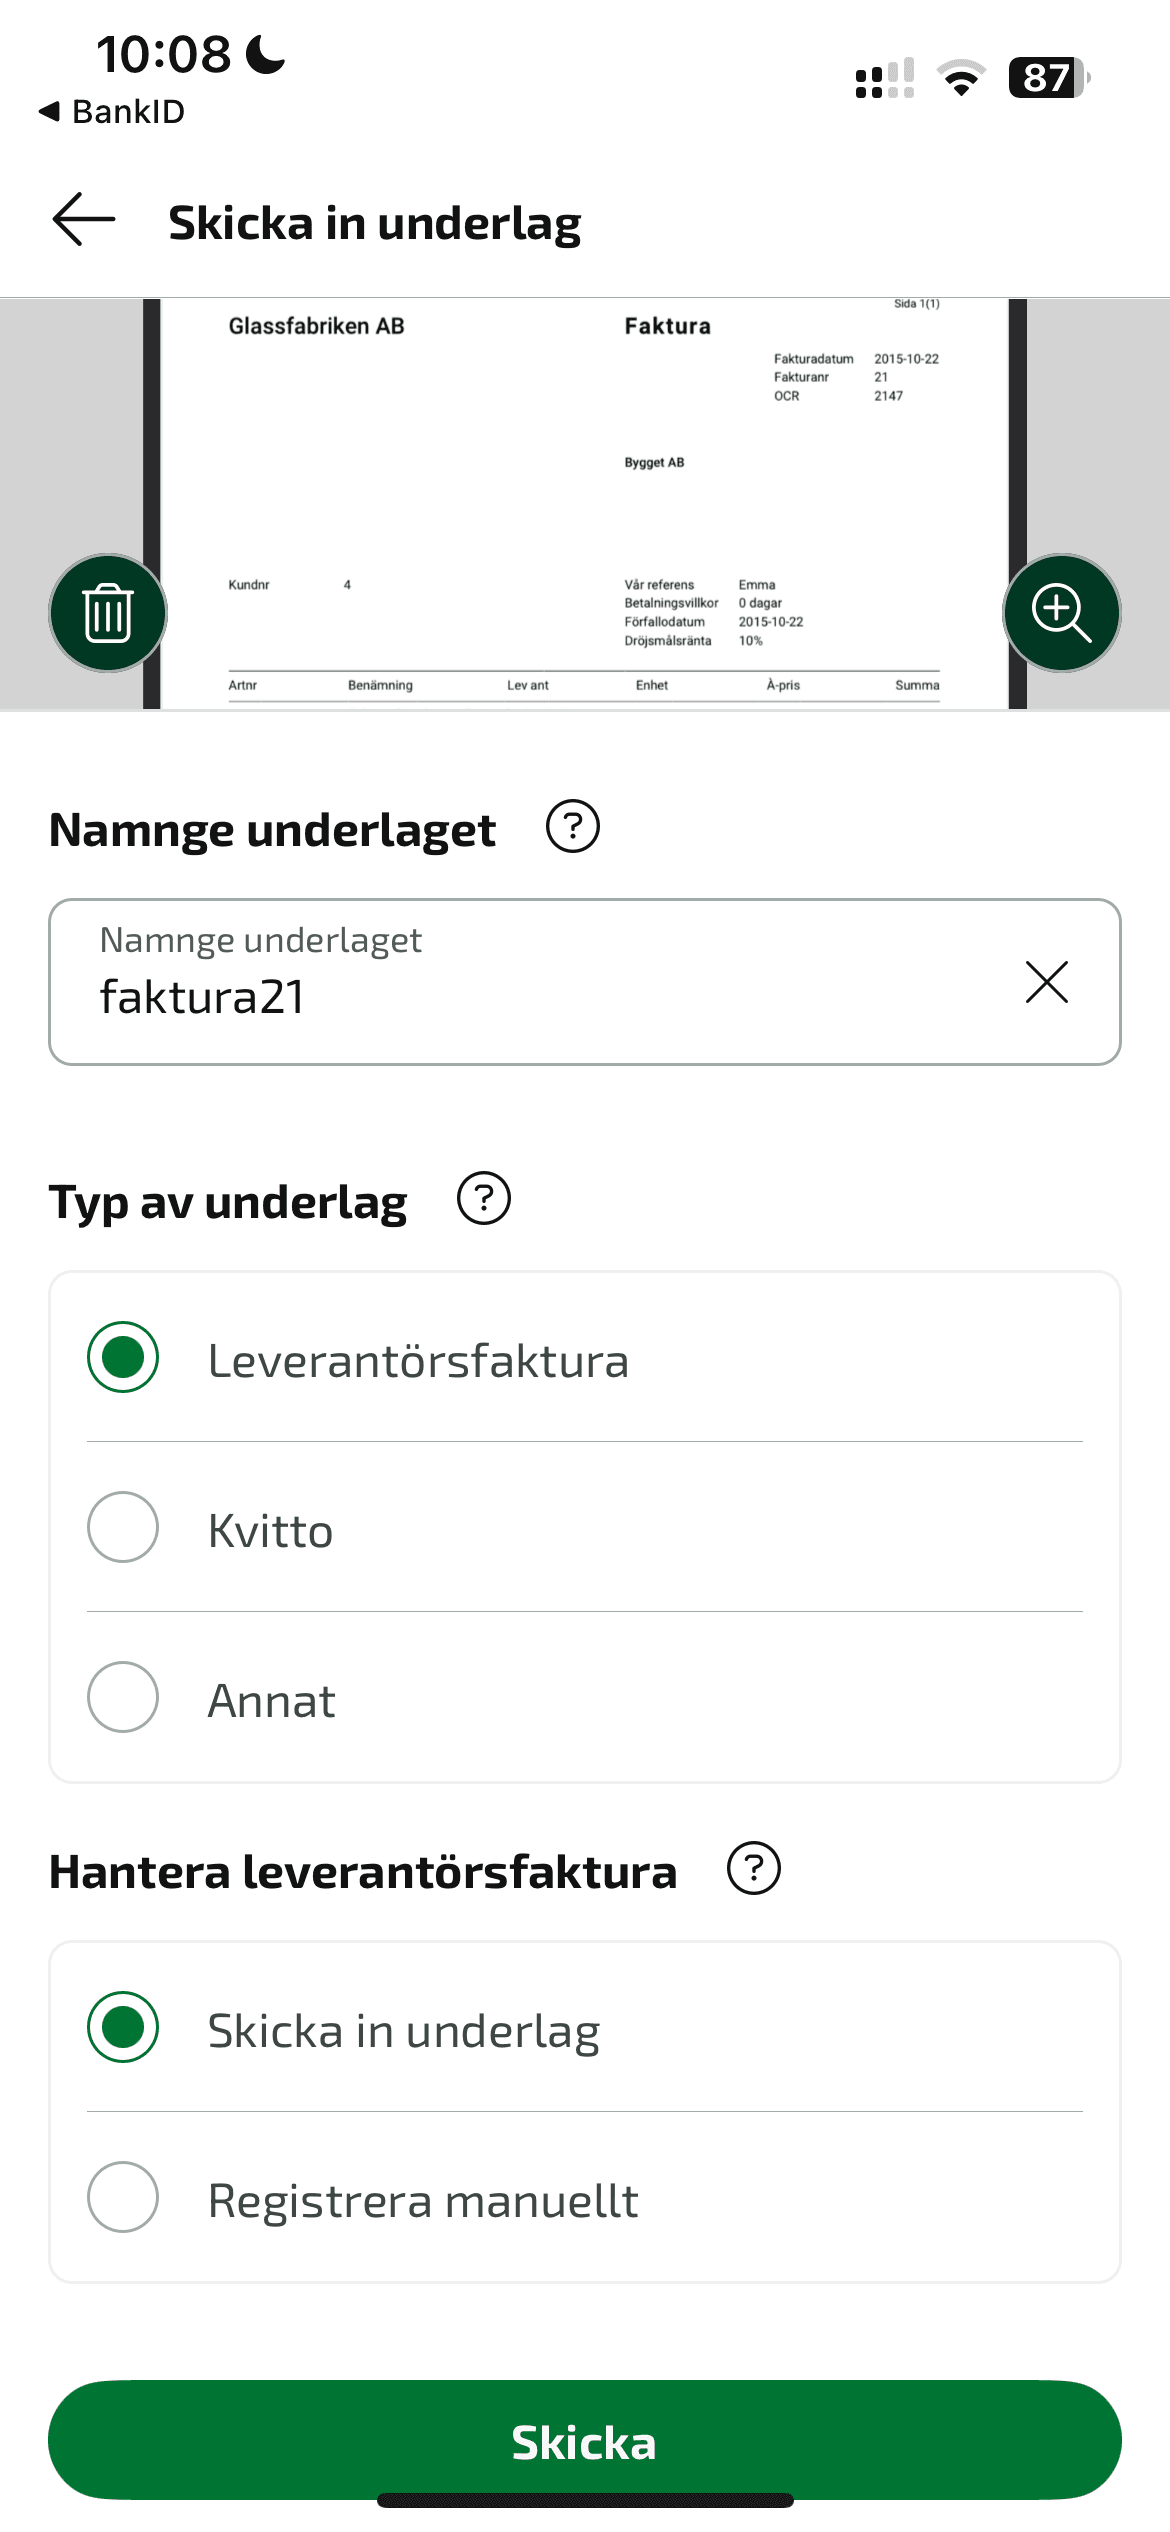Select the Skicka in underlag option

click(x=123, y=2027)
